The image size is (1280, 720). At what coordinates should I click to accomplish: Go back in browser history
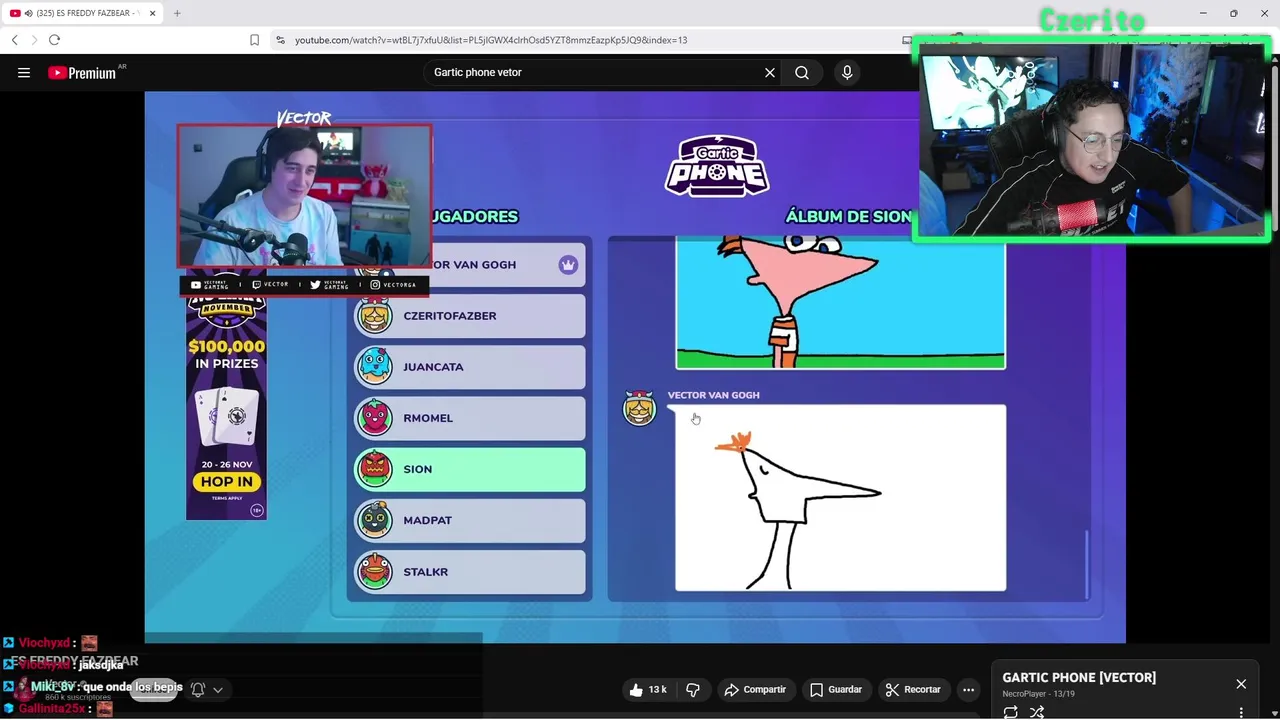coord(15,40)
